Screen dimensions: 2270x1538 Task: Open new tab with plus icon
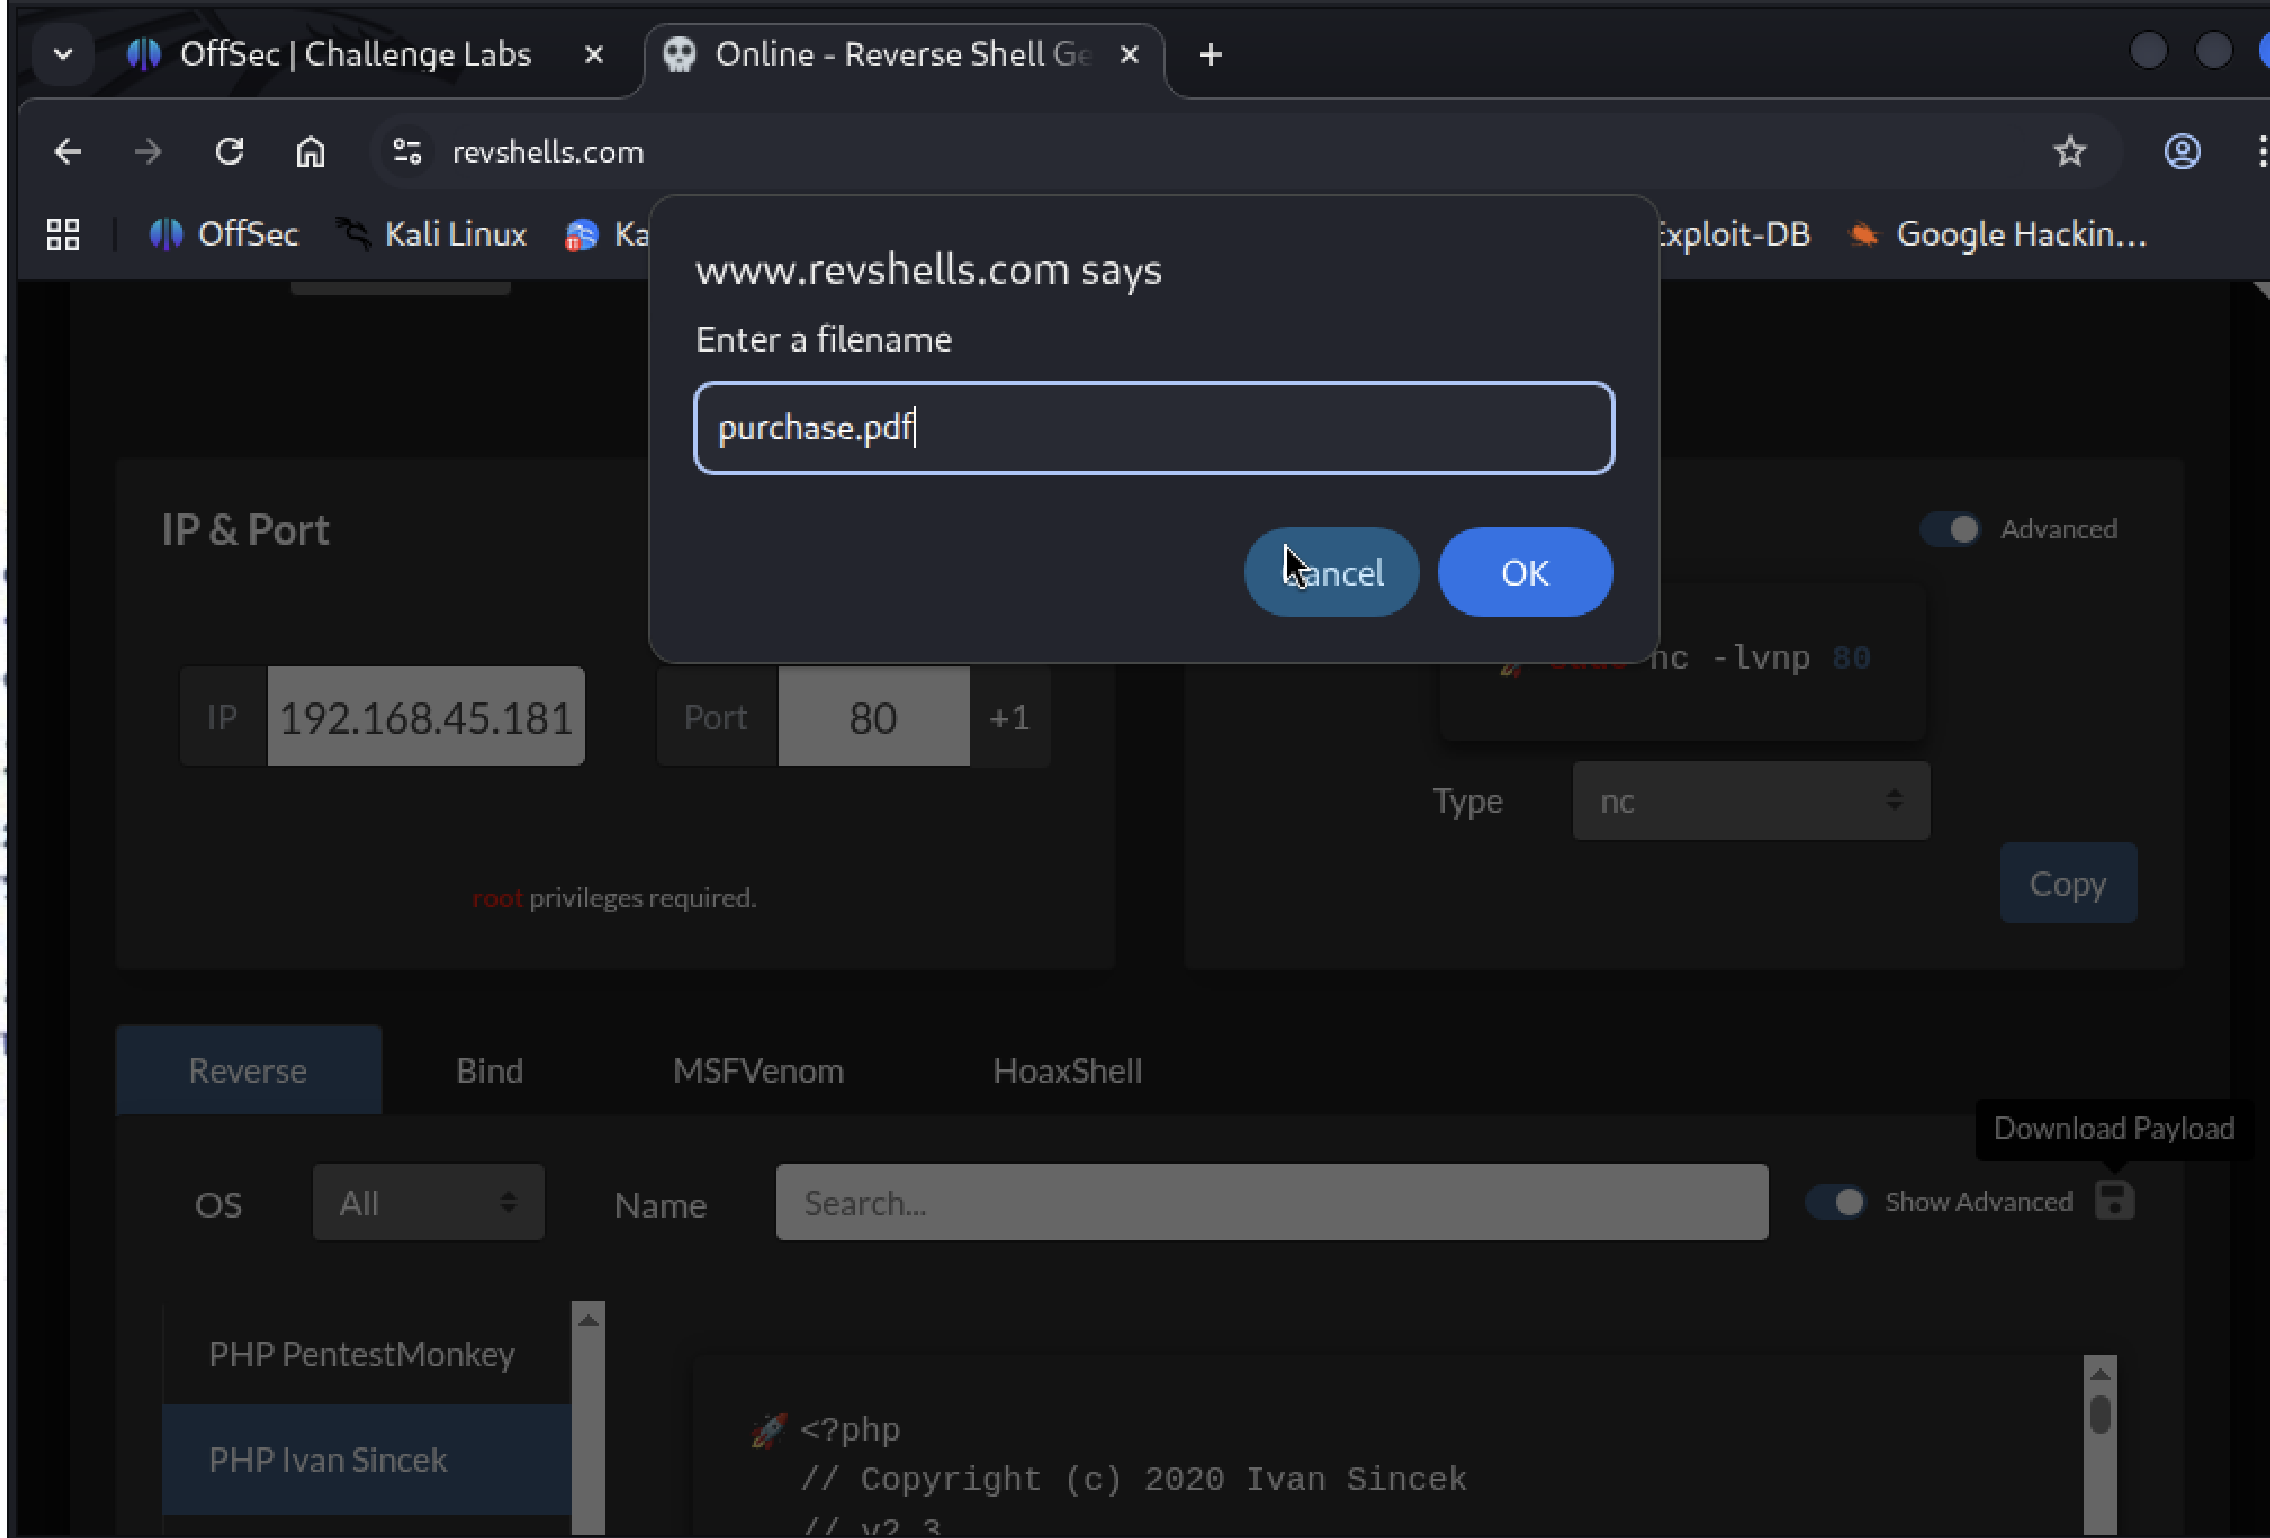(x=1210, y=55)
